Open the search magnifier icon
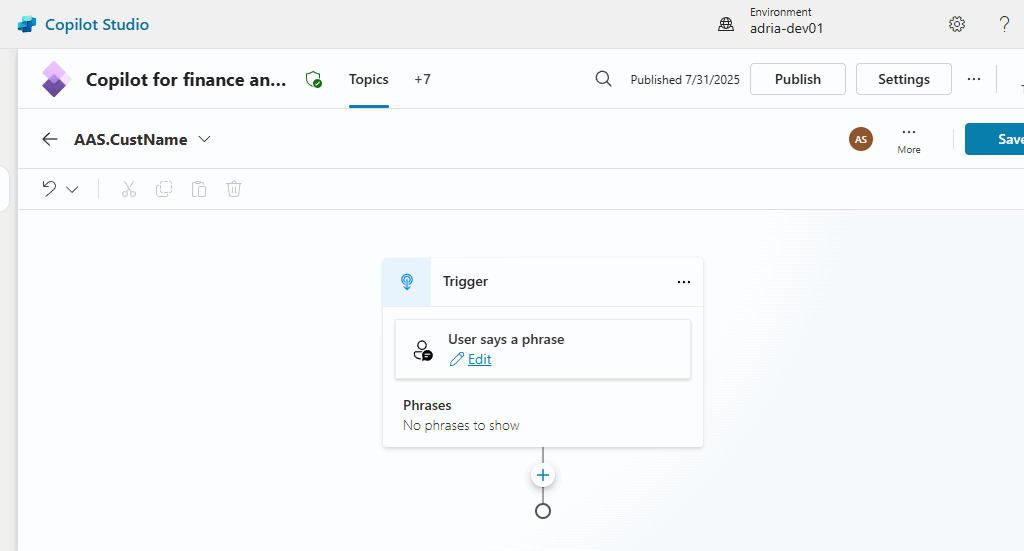This screenshot has width=1024, height=551. point(603,79)
